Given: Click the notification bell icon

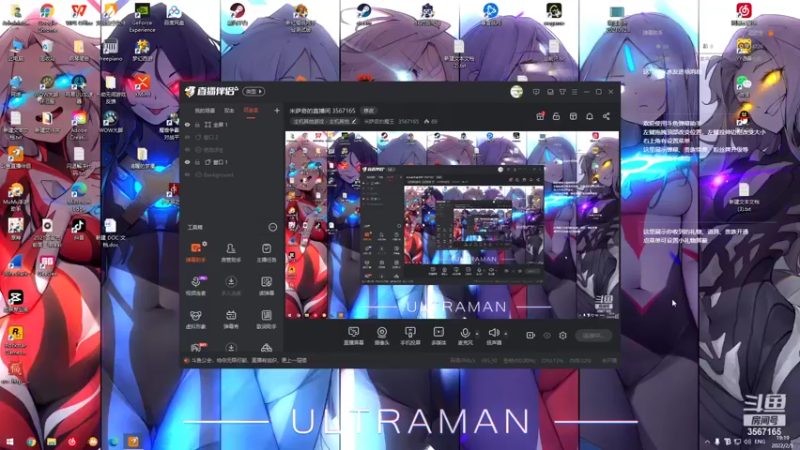Looking at the screenshot, I should tap(589, 116).
